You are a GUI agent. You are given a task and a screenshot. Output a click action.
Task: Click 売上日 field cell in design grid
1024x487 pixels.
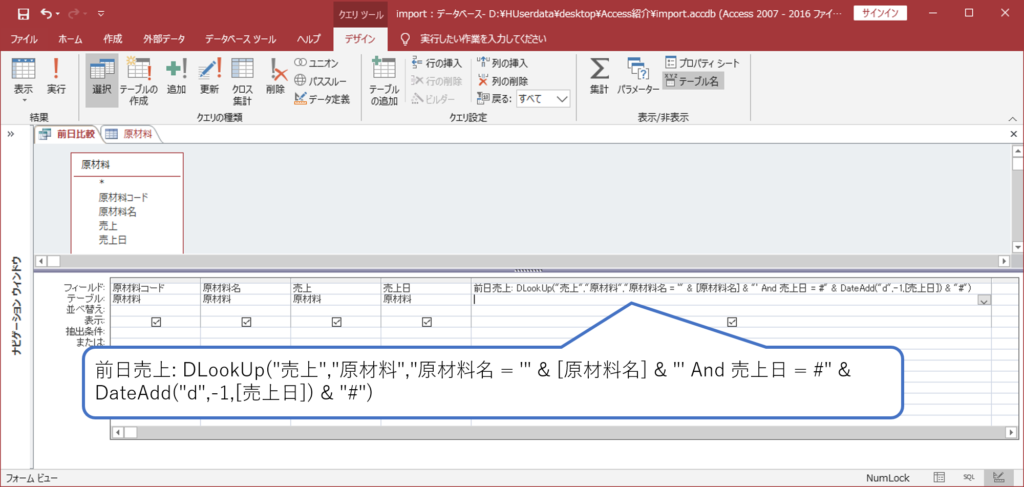[426, 287]
